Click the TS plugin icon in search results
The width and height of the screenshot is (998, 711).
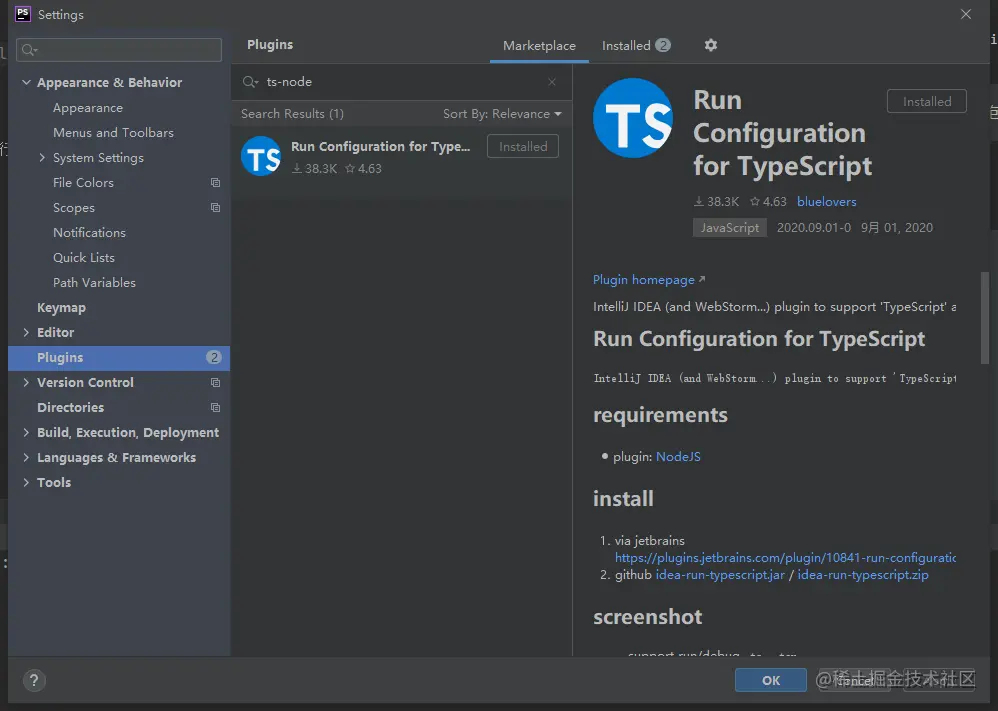261,157
